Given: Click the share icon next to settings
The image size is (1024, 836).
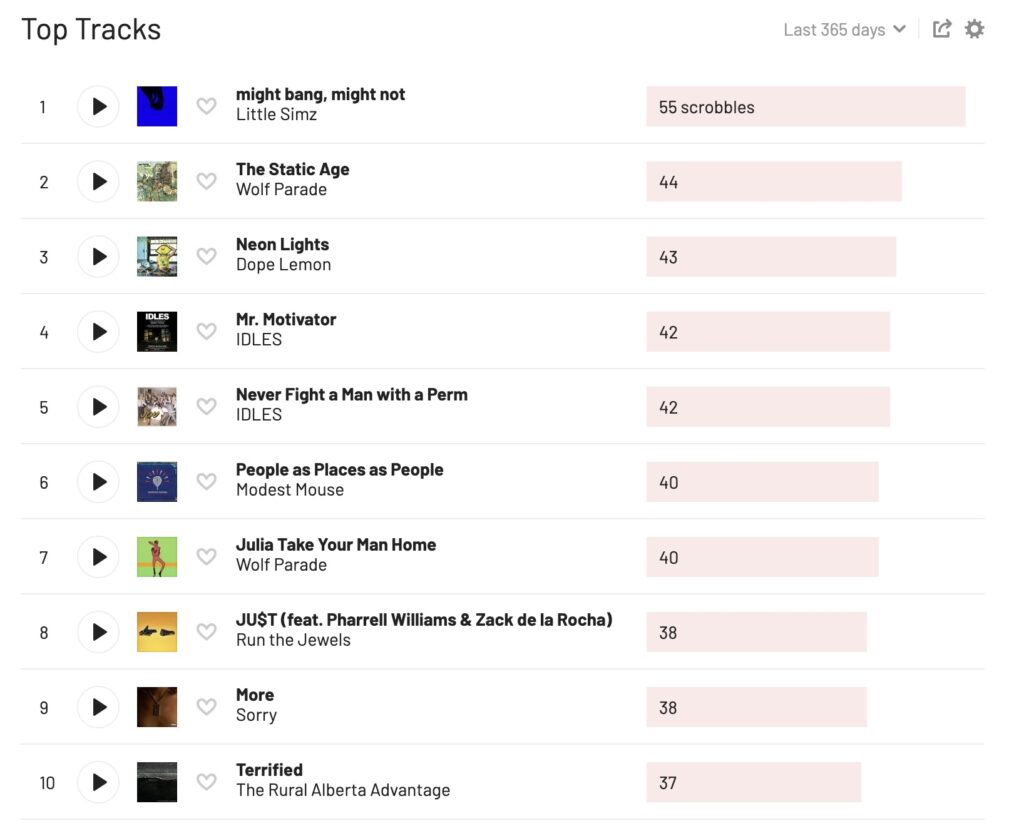Looking at the screenshot, I should click(x=942, y=29).
